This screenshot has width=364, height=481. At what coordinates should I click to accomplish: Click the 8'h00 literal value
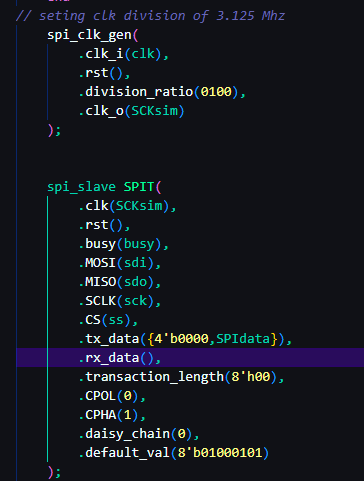[251, 377]
